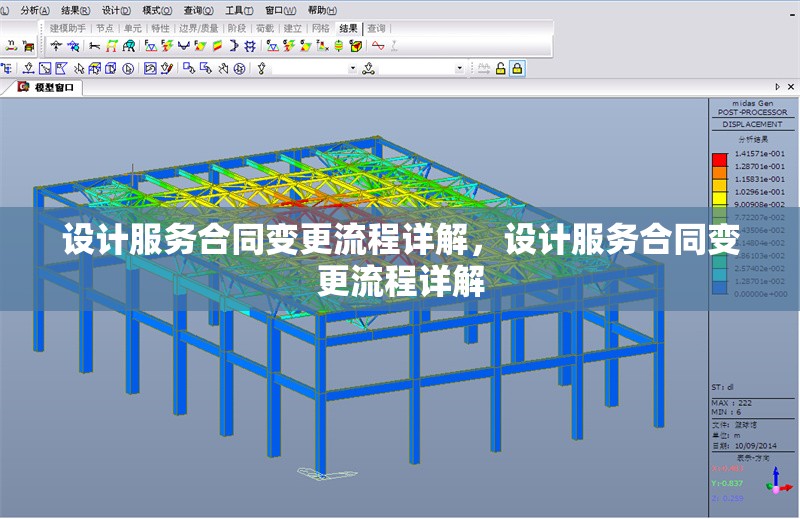Click the red cube icon in results toolbar
800x519 pixels.
coord(353,46)
